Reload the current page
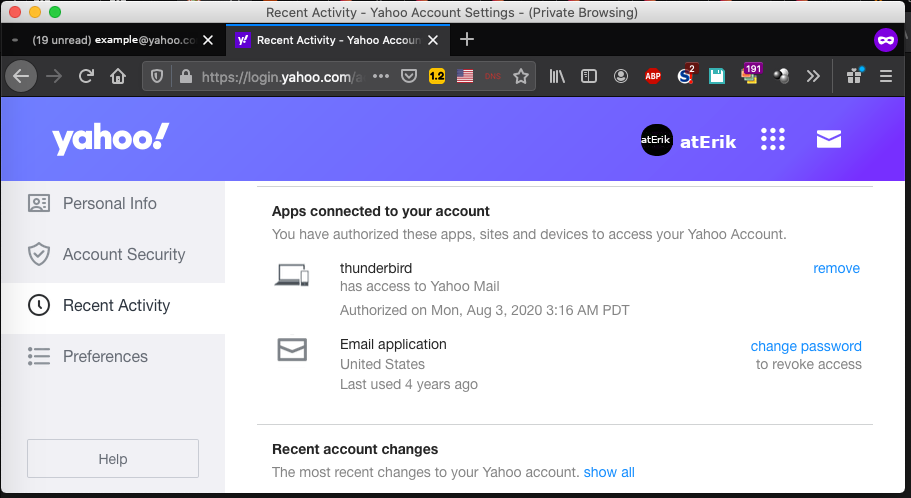The width and height of the screenshot is (911, 498). 86,76
